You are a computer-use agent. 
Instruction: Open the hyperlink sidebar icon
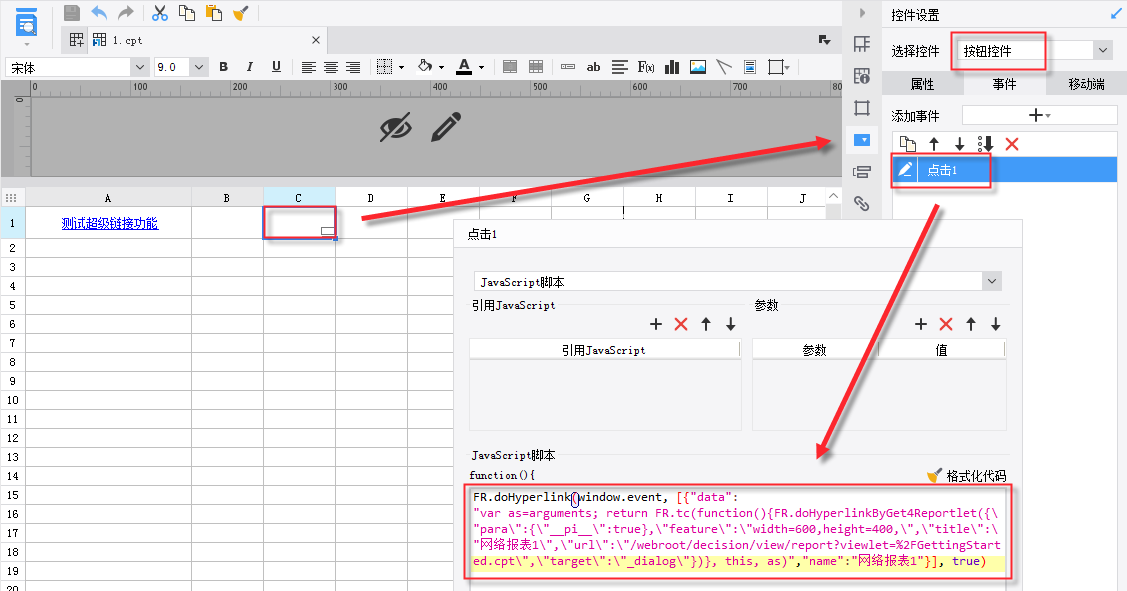[x=862, y=203]
